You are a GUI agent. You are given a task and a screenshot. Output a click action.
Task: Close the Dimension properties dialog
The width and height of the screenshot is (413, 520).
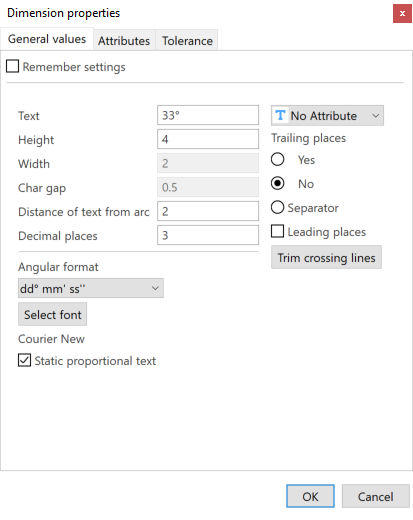(x=402, y=14)
